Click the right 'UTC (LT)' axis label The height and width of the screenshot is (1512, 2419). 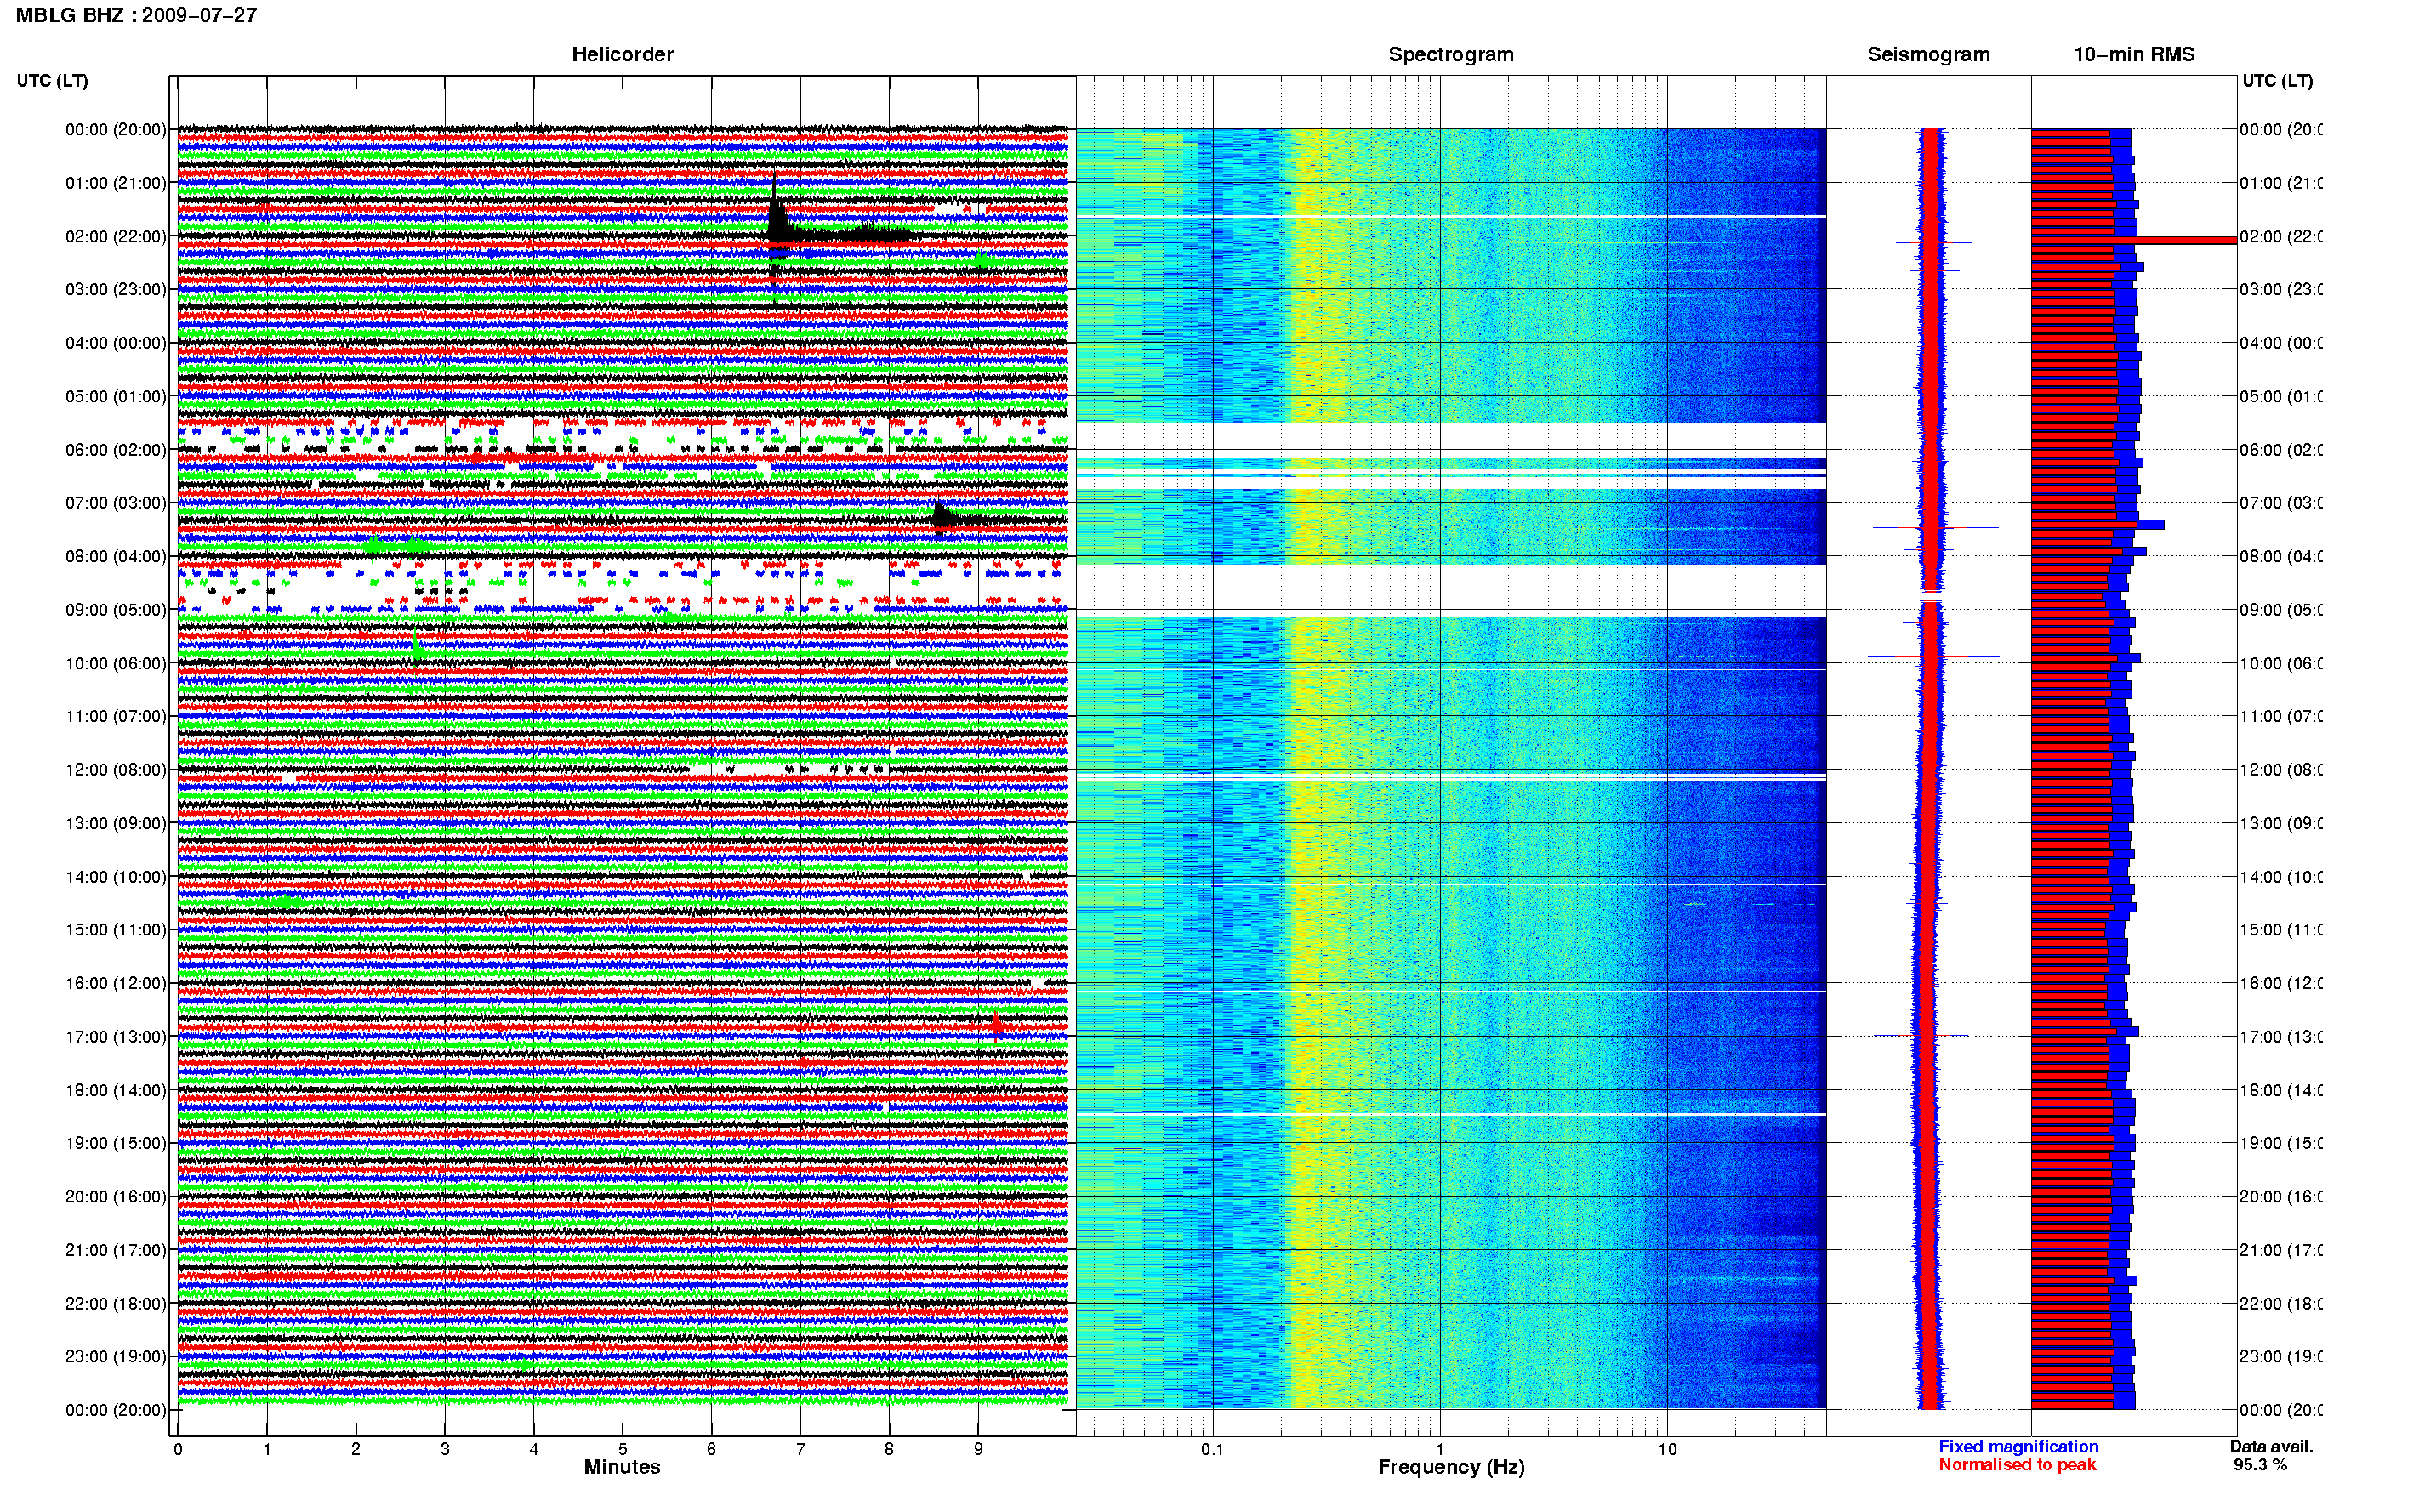coord(2277,80)
